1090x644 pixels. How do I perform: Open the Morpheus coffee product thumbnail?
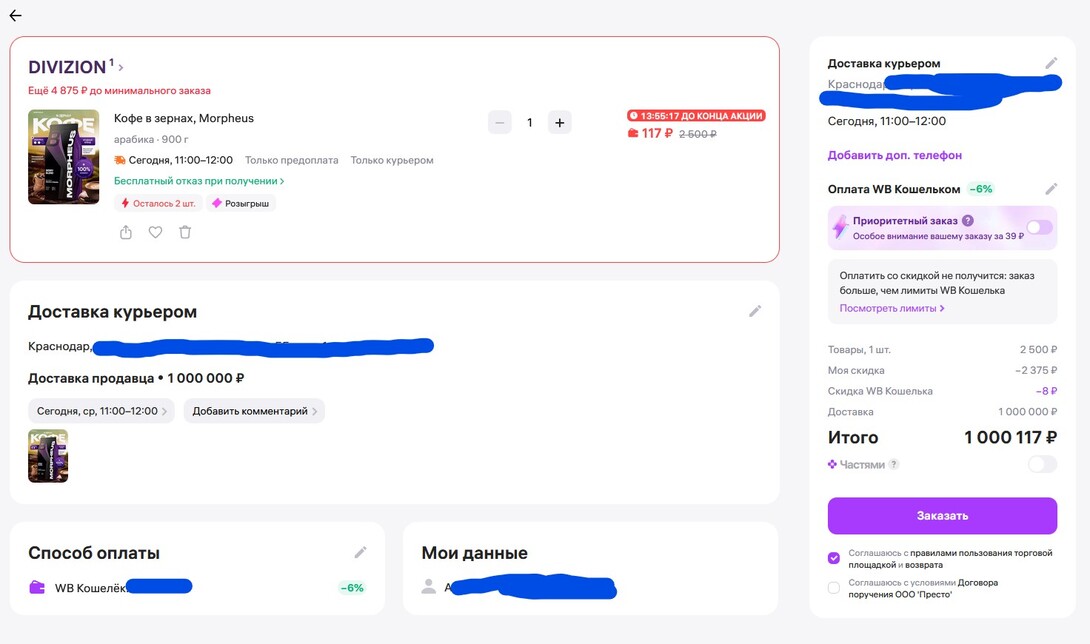[x=63, y=157]
